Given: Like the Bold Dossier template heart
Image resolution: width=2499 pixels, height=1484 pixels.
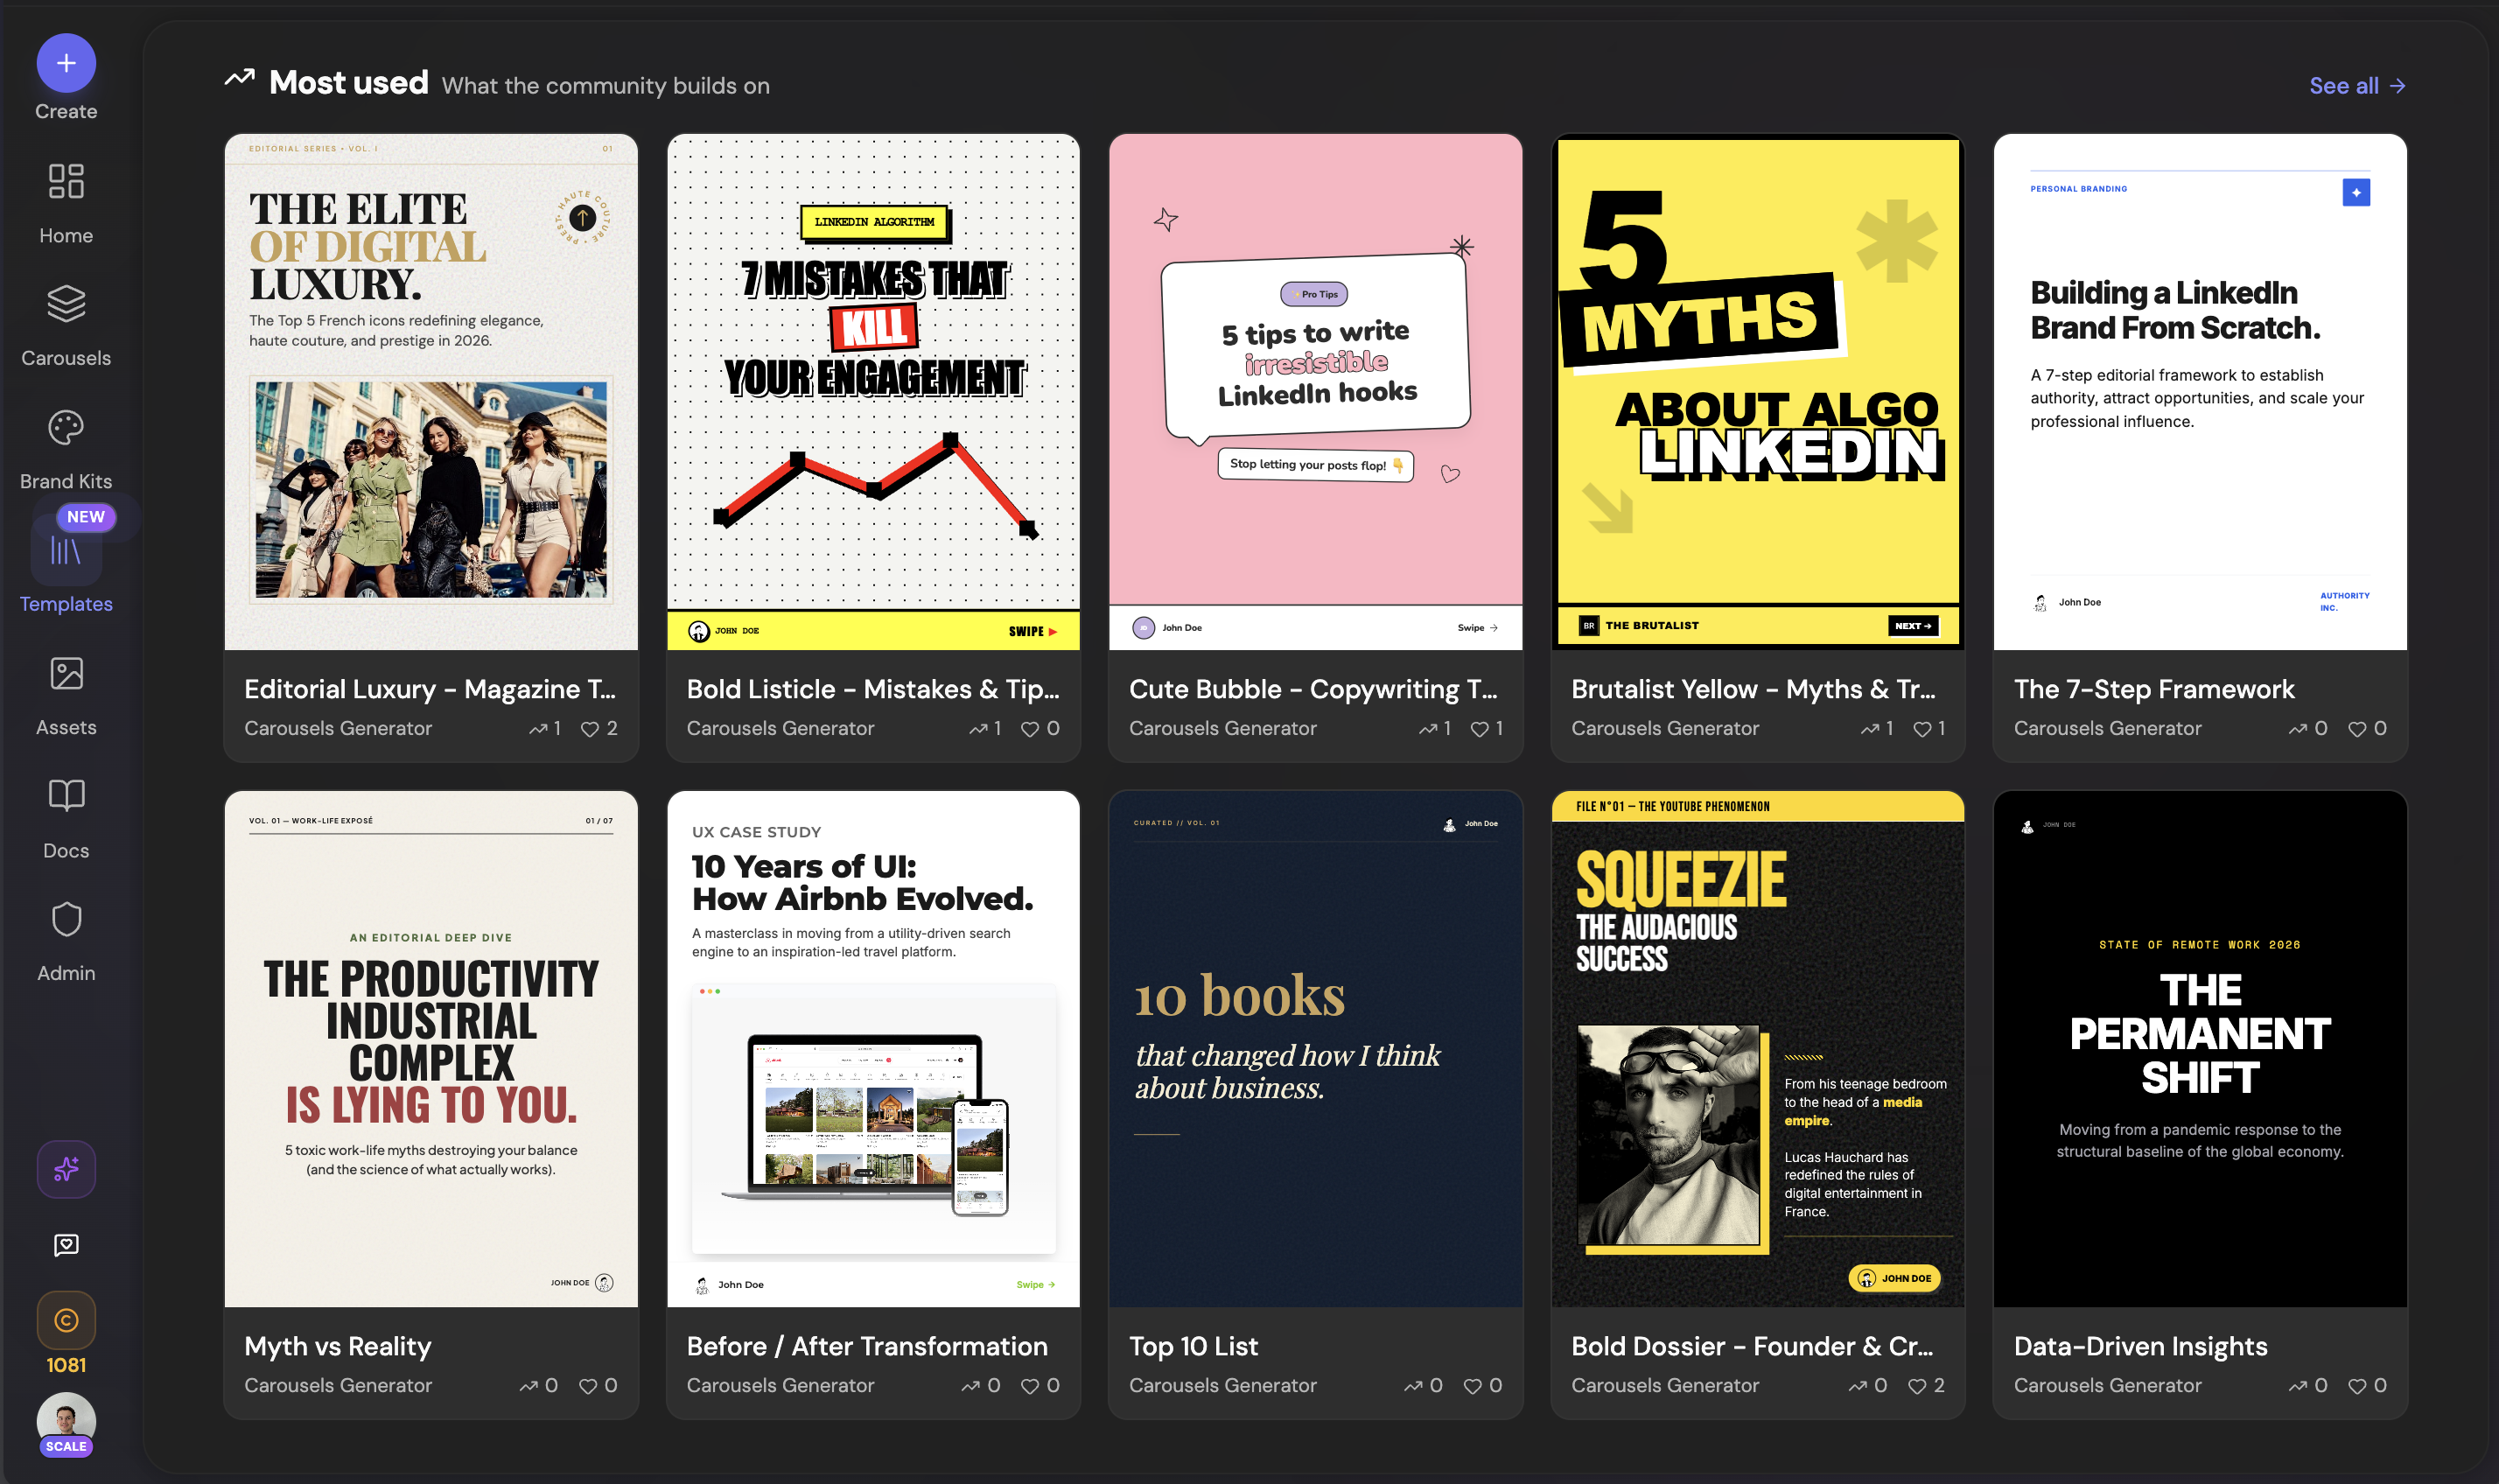Looking at the screenshot, I should [1917, 1386].
